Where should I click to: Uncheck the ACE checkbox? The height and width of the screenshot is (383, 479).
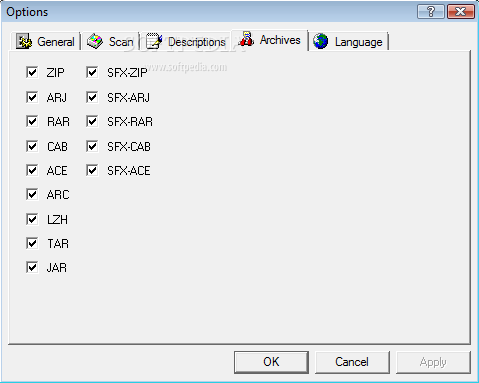click(32, 170)
